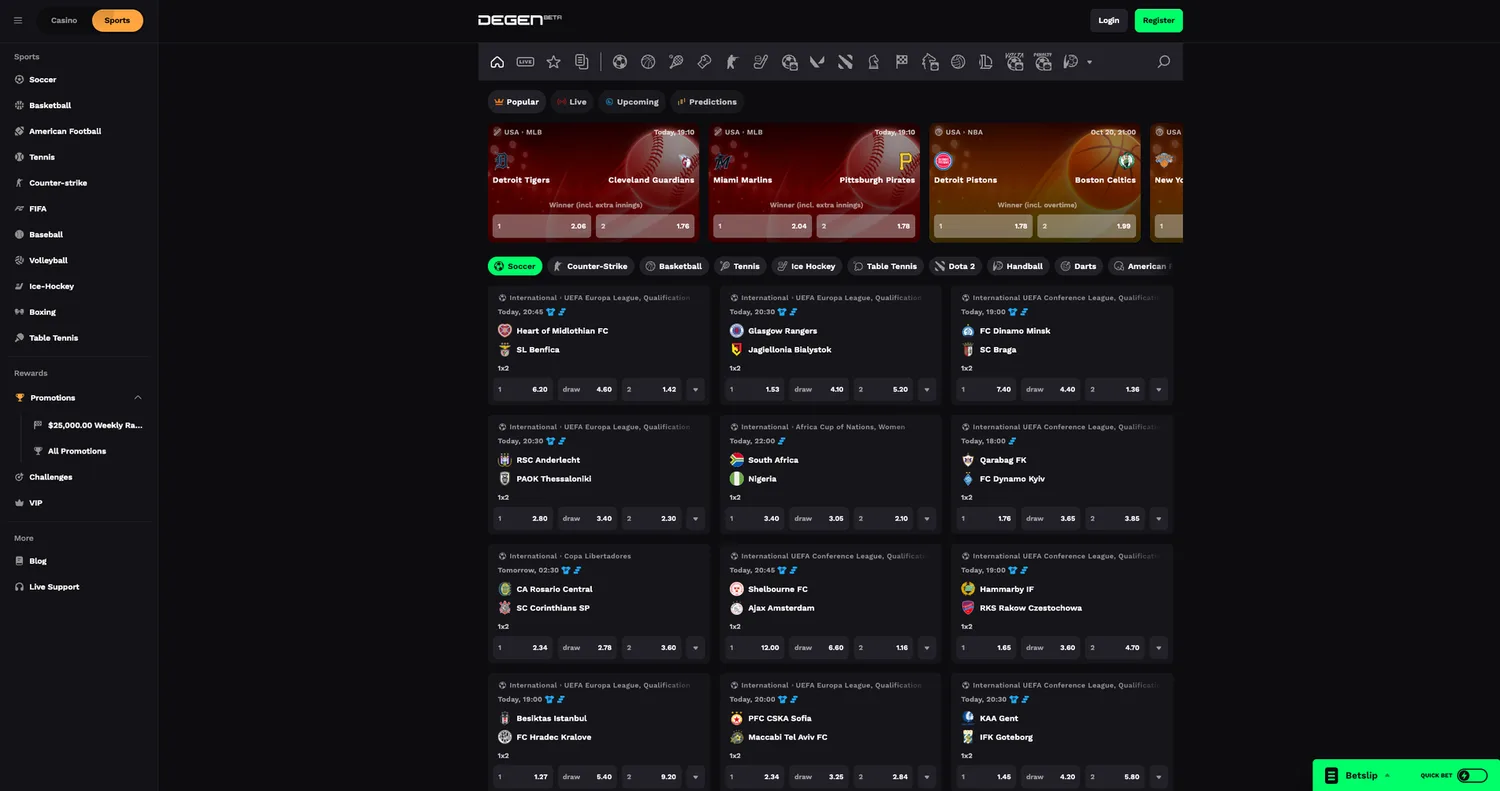Filter by Darts sport pill
The height and width of the screenshot is (791, 1500).
pos(1078,266)
